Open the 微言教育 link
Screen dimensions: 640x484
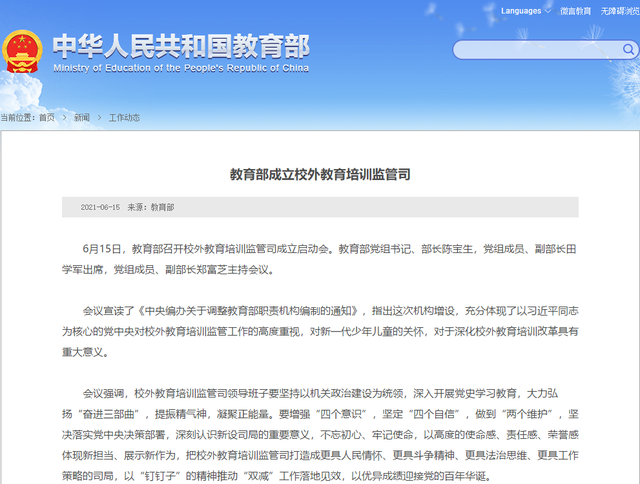(576, 11)
